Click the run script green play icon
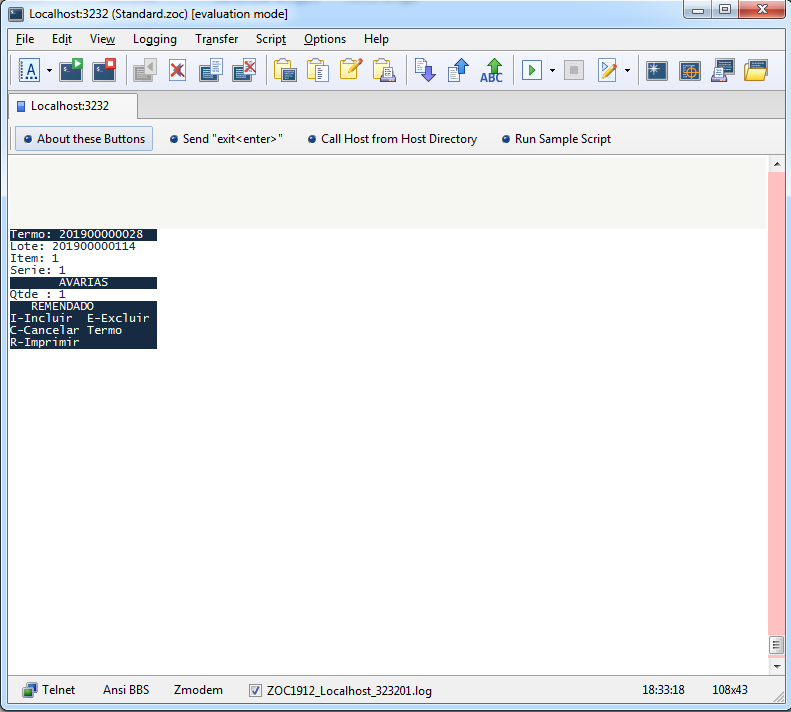This screenshot has width=791, height=712. (x=532, y=70)
